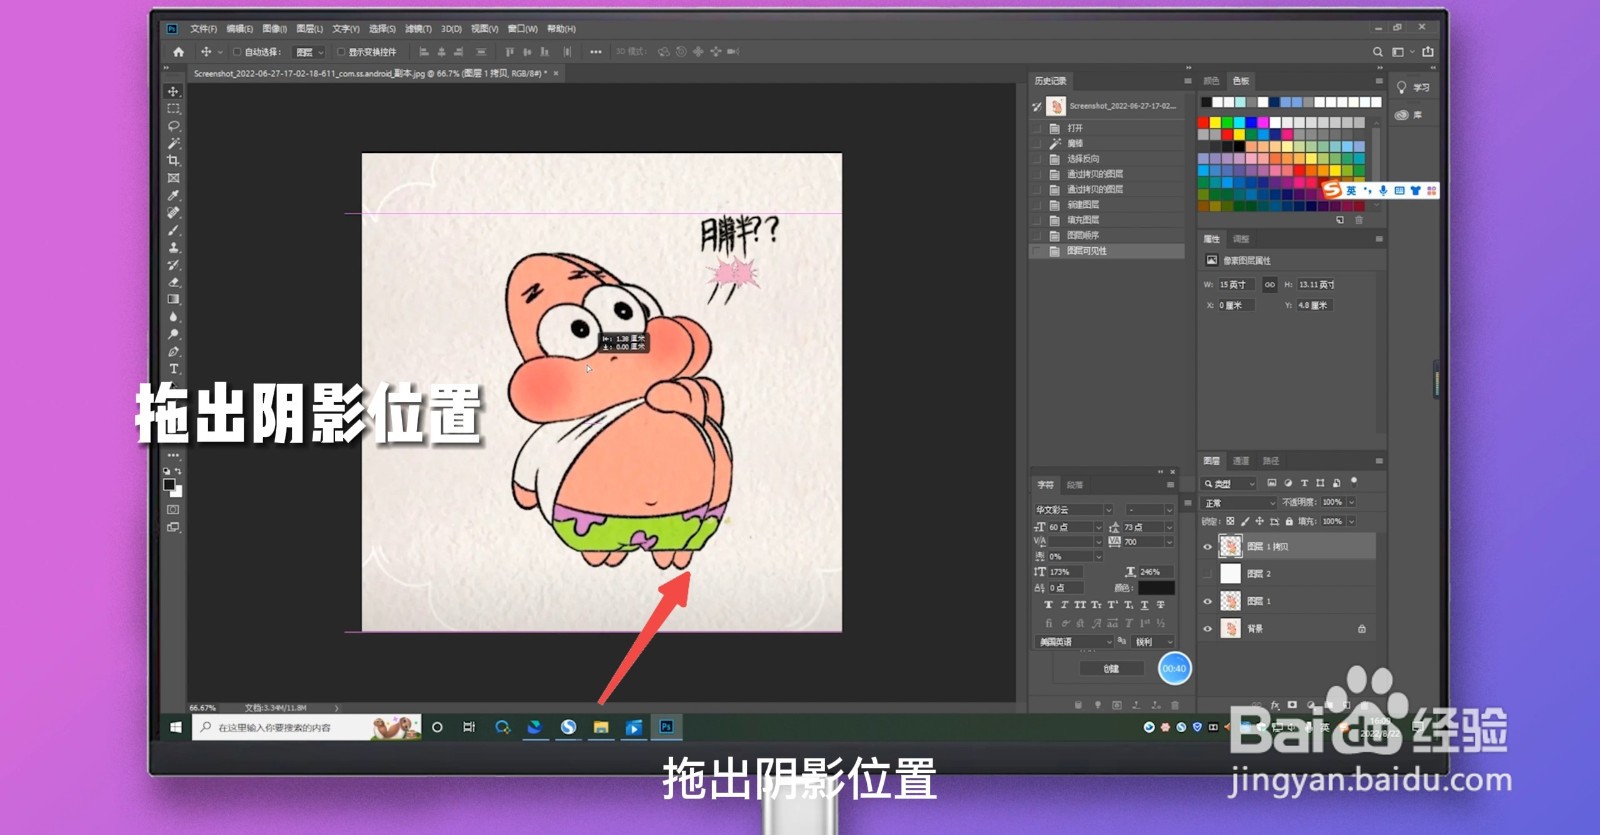Lock all with padlock icon in Layers
This screenshot has width=1600, height=835.
point(1289,521)
